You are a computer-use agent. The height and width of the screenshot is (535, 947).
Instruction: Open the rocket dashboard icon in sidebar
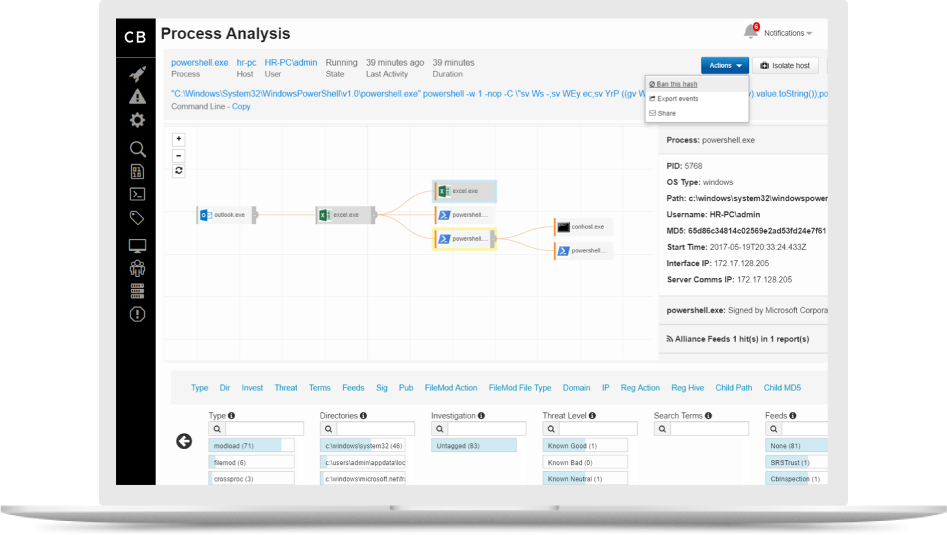[x=137, y=74]
